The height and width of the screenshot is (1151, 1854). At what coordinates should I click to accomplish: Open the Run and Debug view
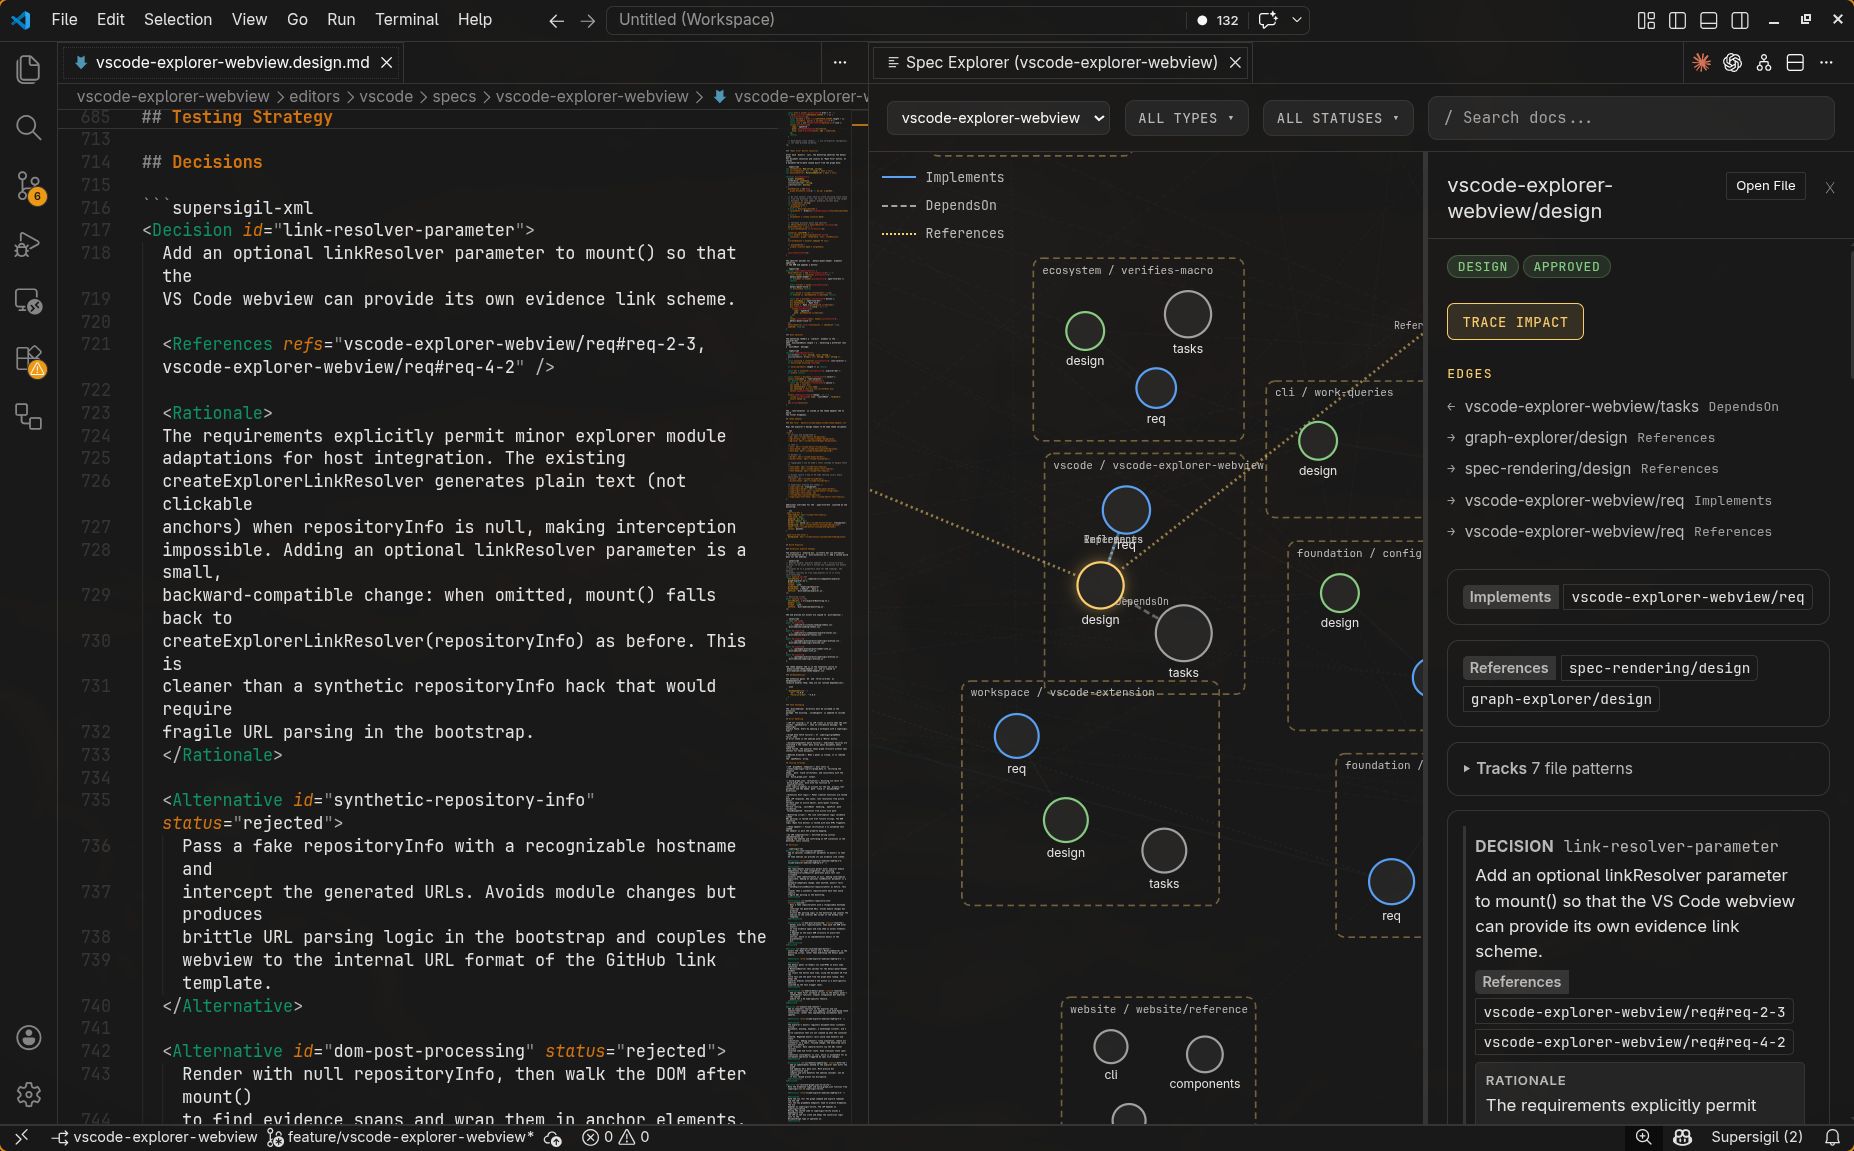point(28,244)
